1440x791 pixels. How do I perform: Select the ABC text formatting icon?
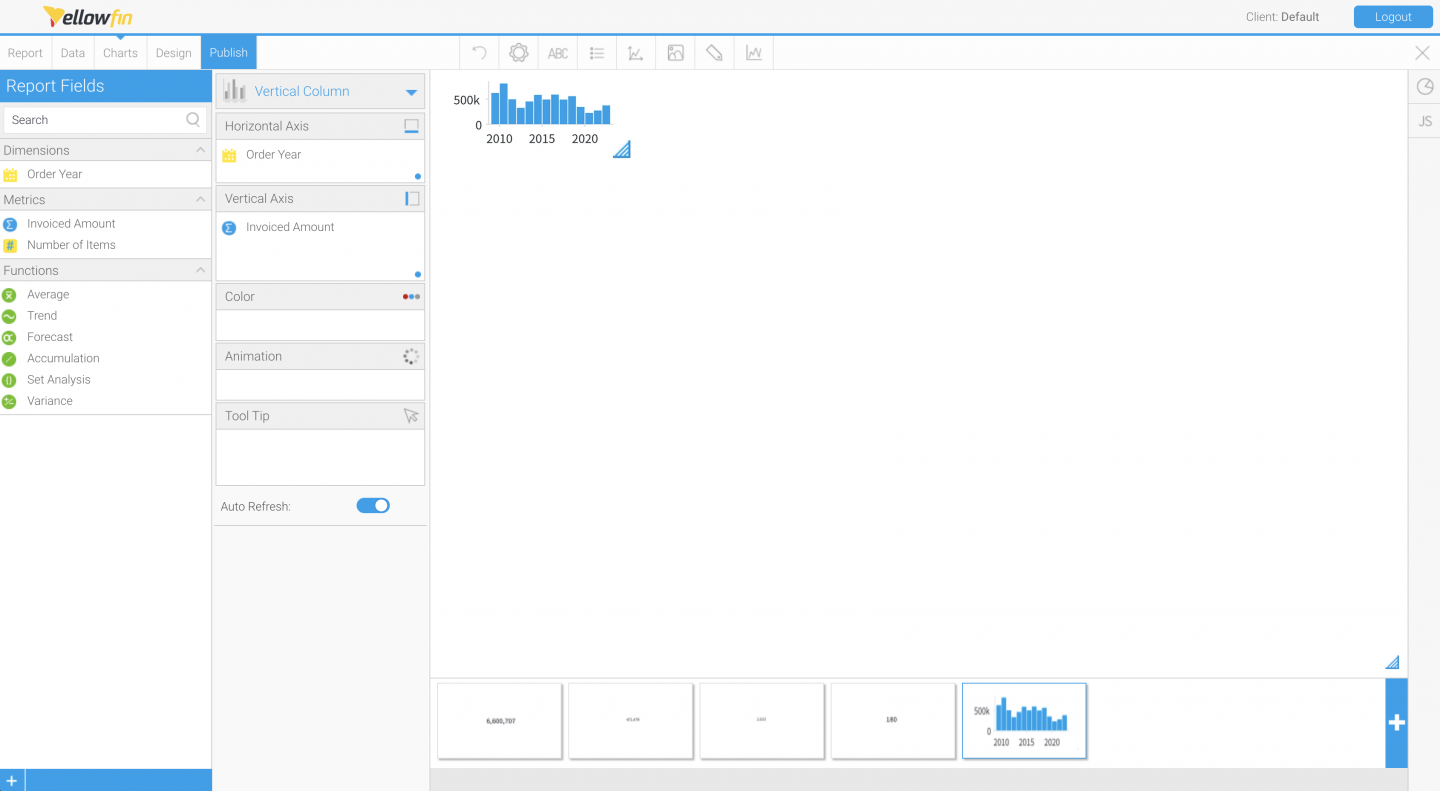(557, 52)
